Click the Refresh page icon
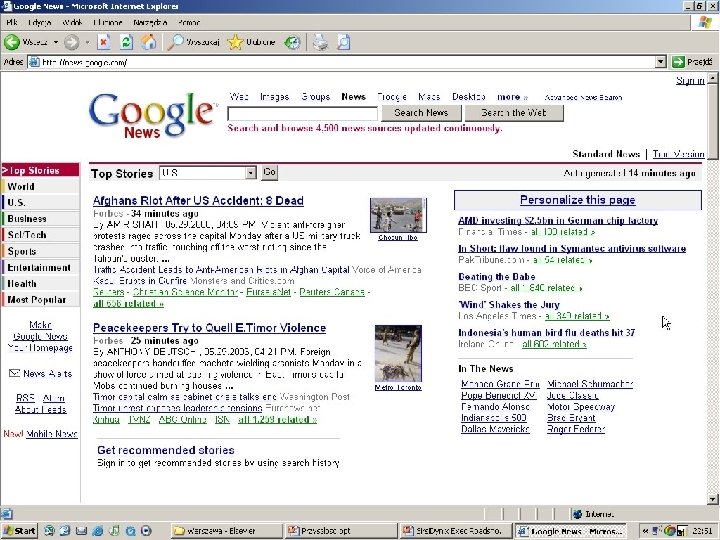Image resolution: width=720 pixels, height=540 pixels. pyautogui.click(x=126, y=42)
